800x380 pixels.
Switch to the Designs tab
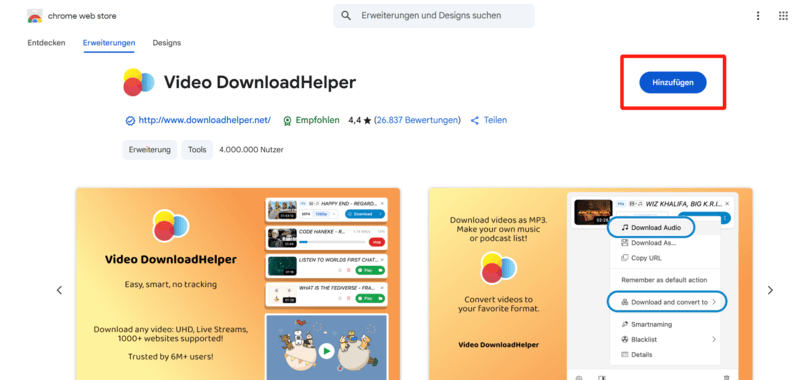167,43
